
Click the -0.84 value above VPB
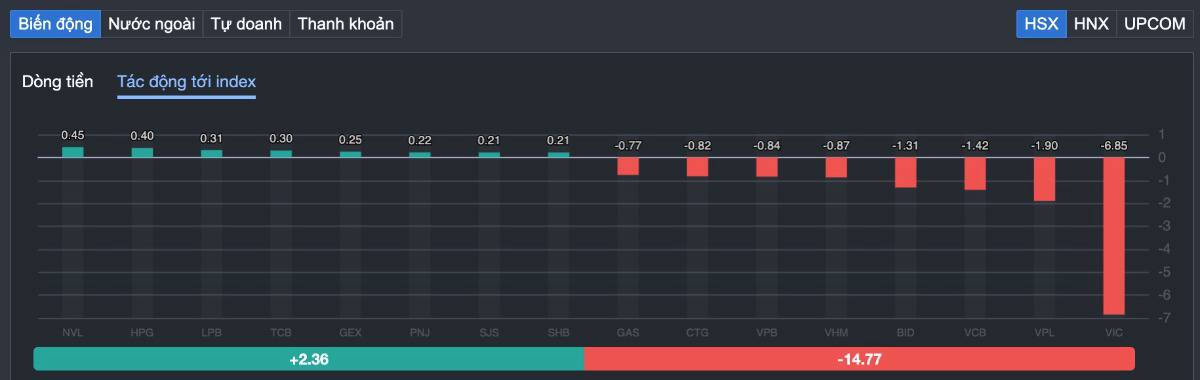coord(767,146)
